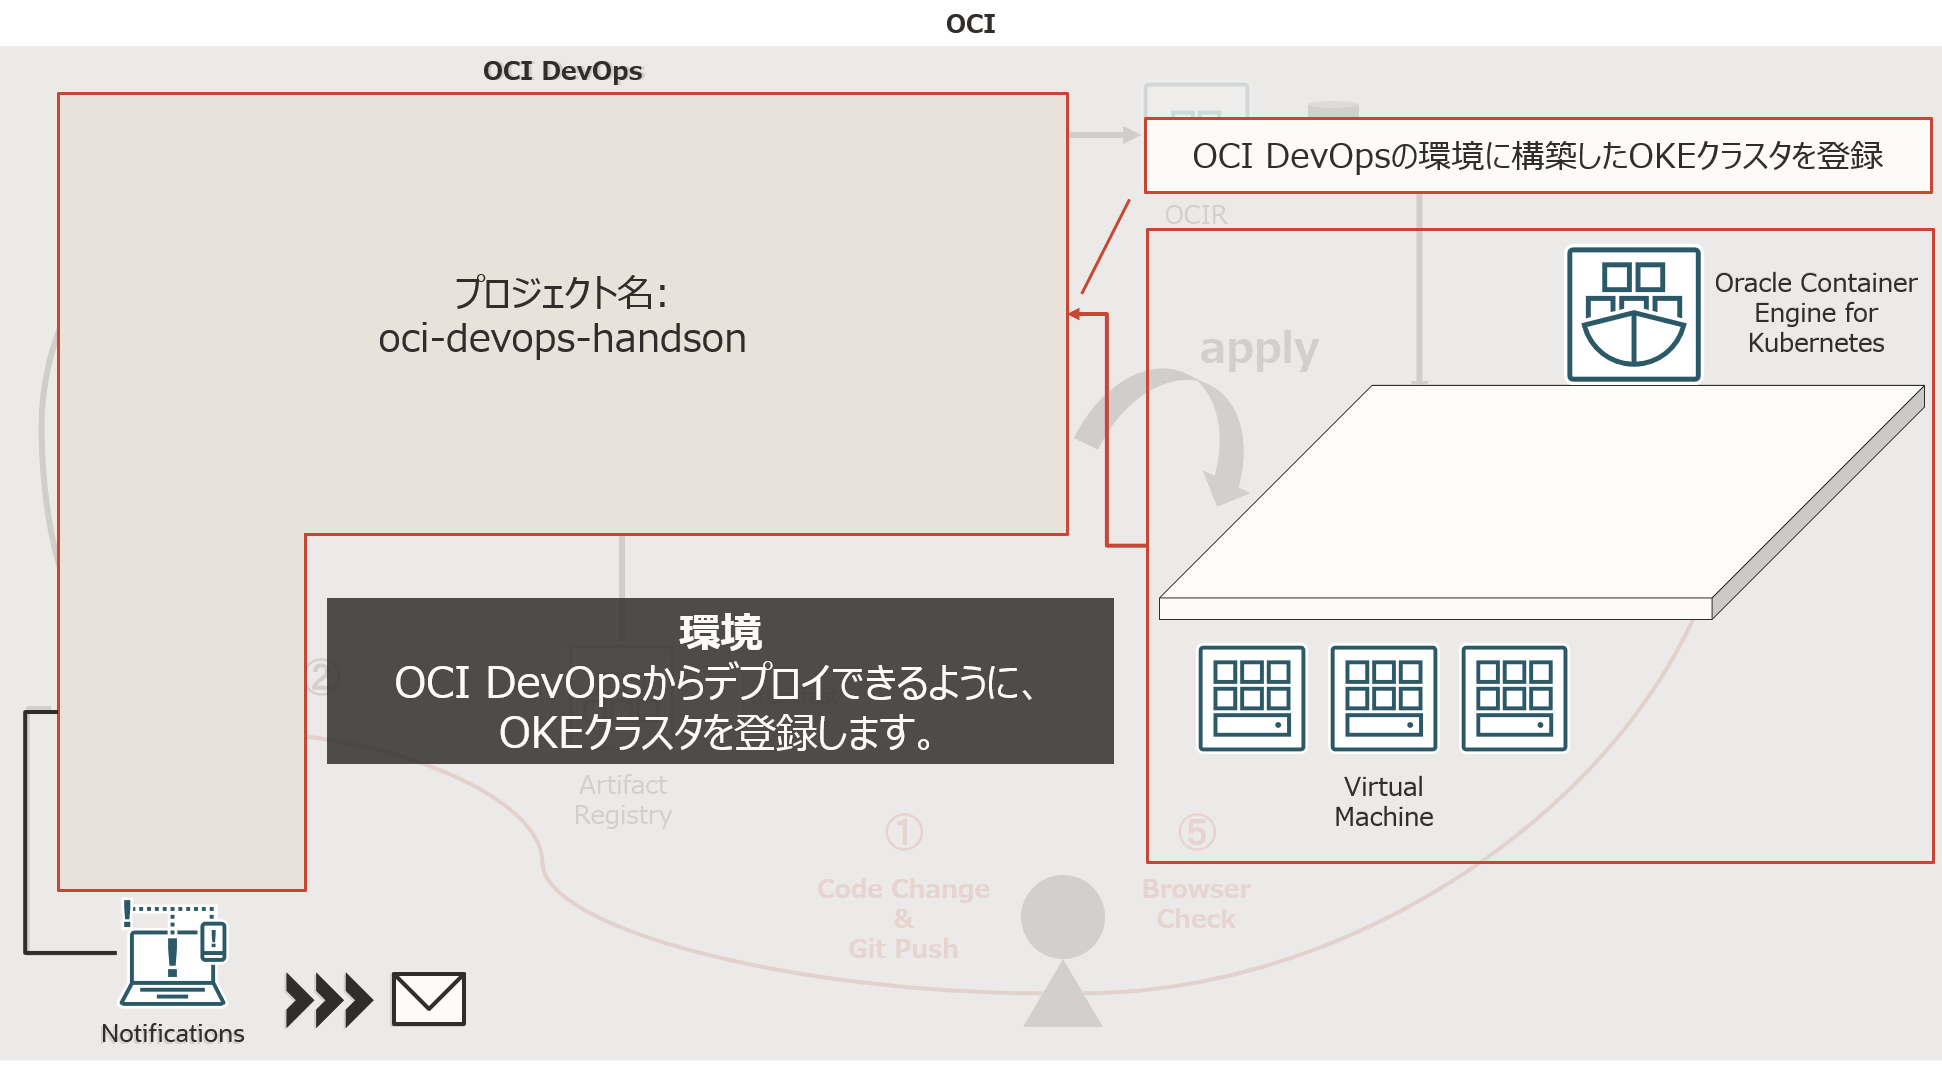Select the leftmost Virtual Machine icon
This screenshot has width=1942, height=1065.
point(1252,698)
